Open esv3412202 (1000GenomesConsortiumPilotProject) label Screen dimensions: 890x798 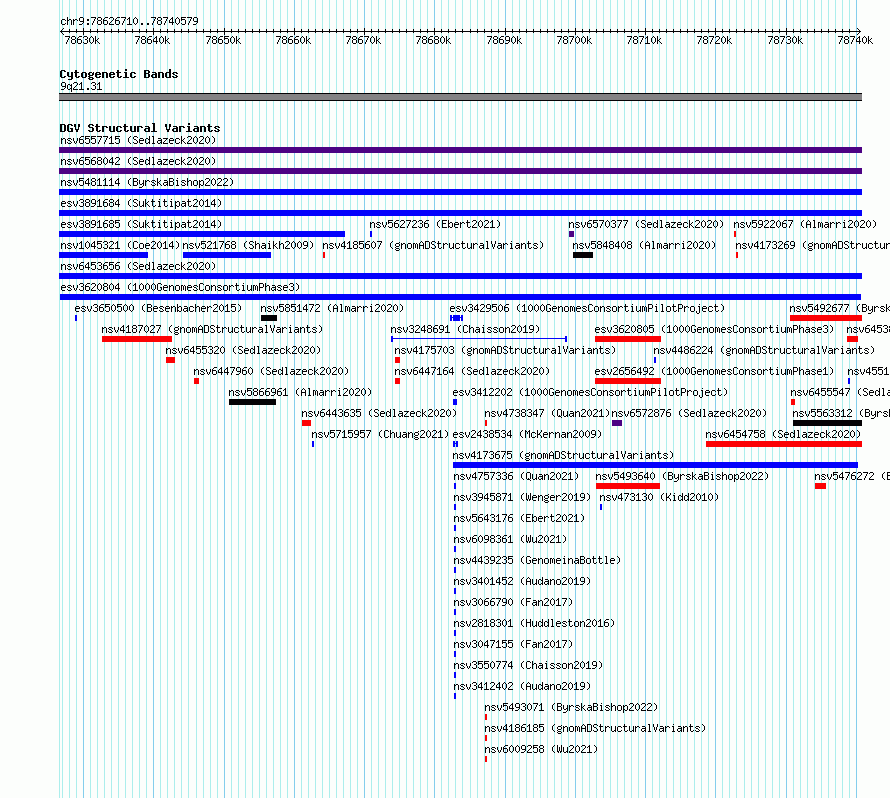tap(590, 392)
